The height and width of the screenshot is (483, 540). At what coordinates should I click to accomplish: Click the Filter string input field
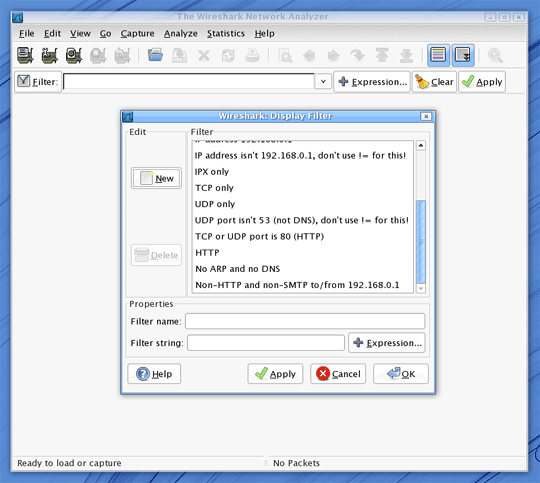click(266, 343)
